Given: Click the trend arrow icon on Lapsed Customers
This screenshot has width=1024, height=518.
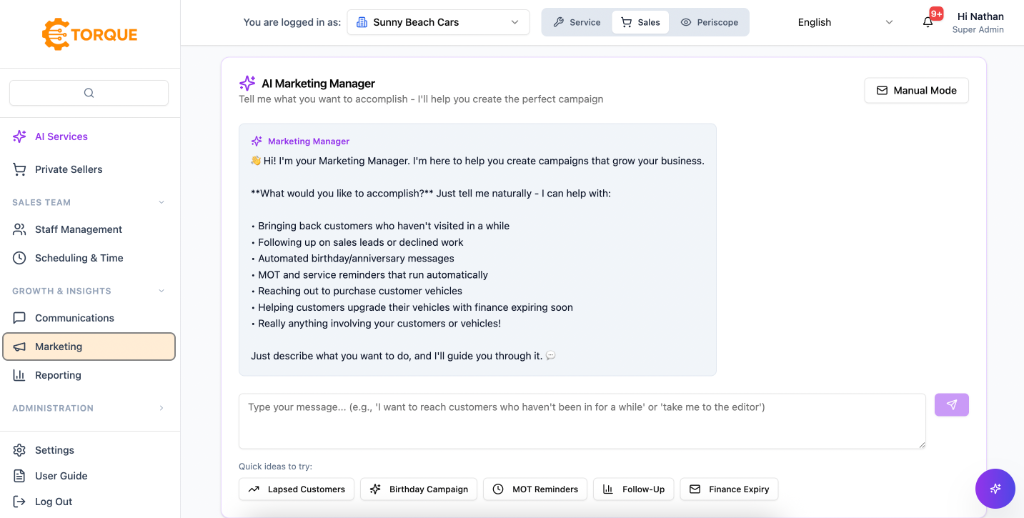Looking at the screenshot, I should coord(253,489).
